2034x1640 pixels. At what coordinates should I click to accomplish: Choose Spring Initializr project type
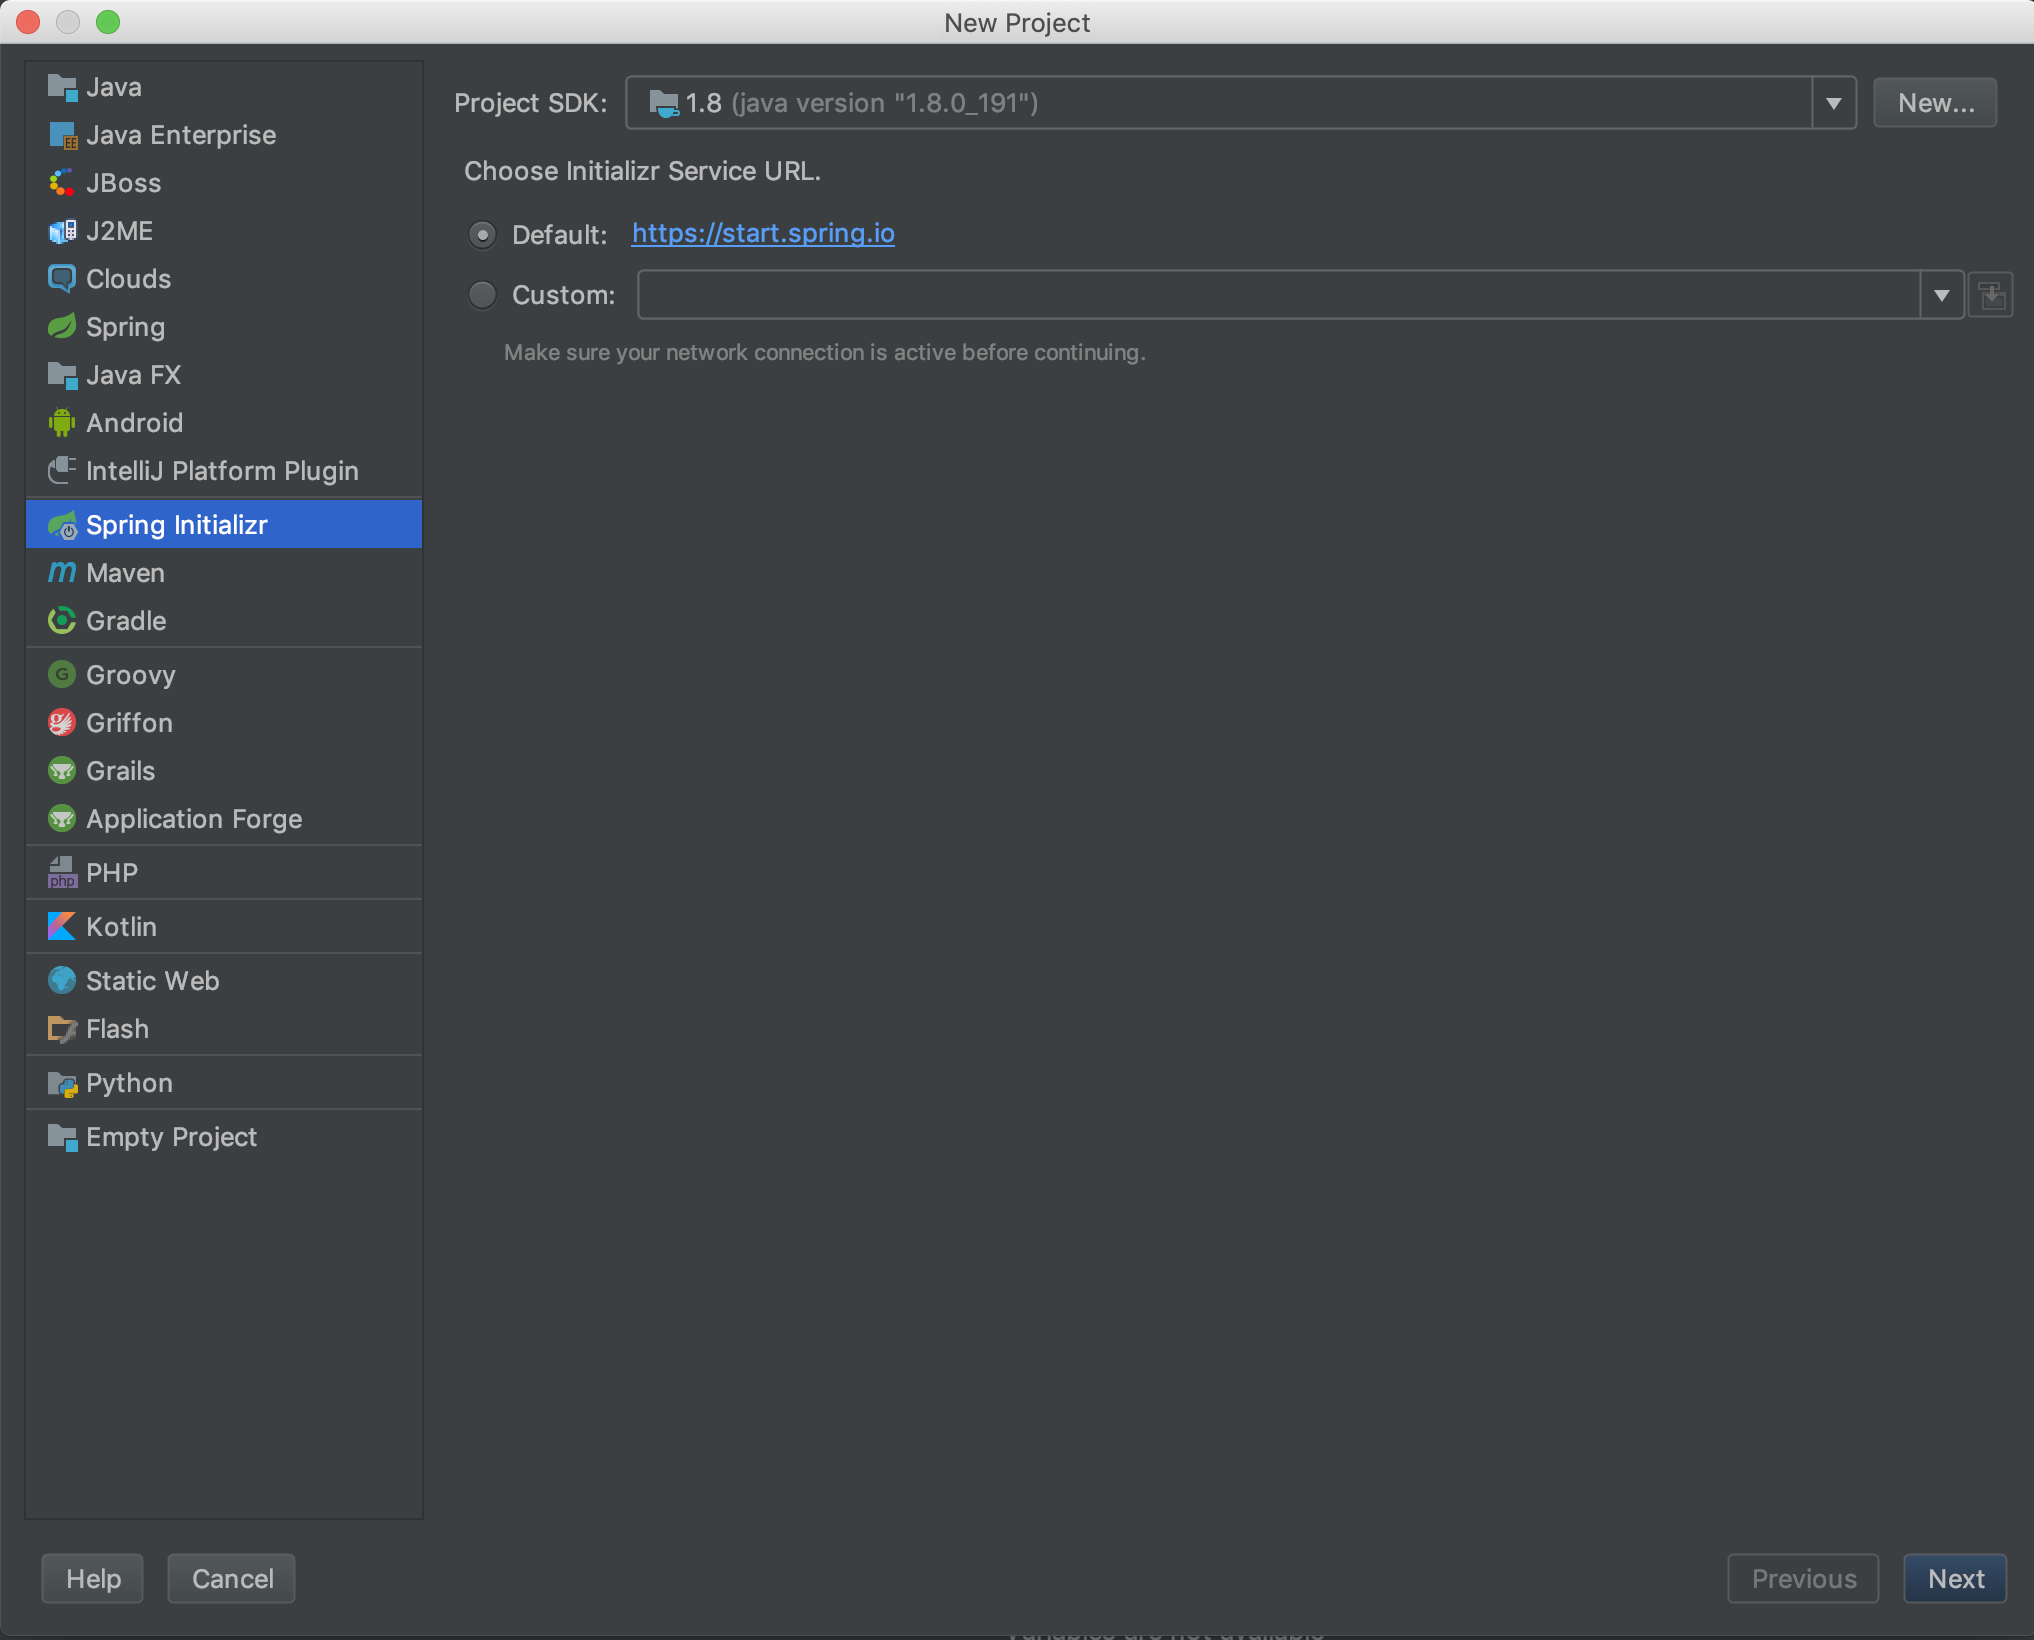tap(177, 525)
